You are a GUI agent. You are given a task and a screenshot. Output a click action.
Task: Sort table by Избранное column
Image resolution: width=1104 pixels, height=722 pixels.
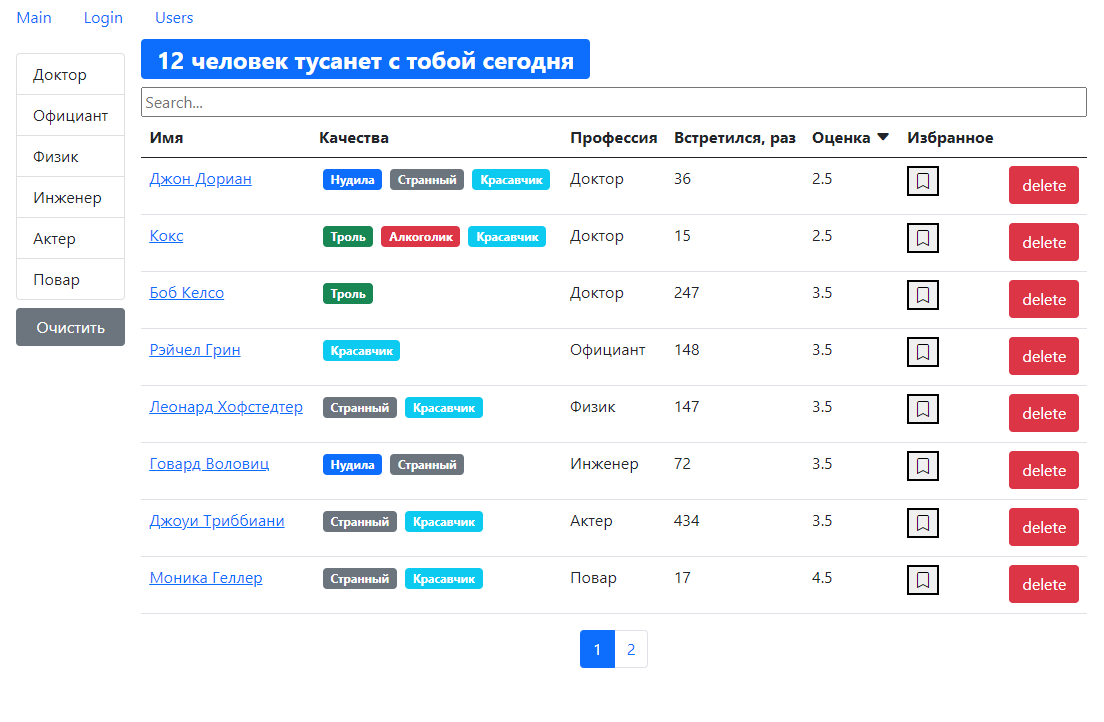[x=950, y=138]
